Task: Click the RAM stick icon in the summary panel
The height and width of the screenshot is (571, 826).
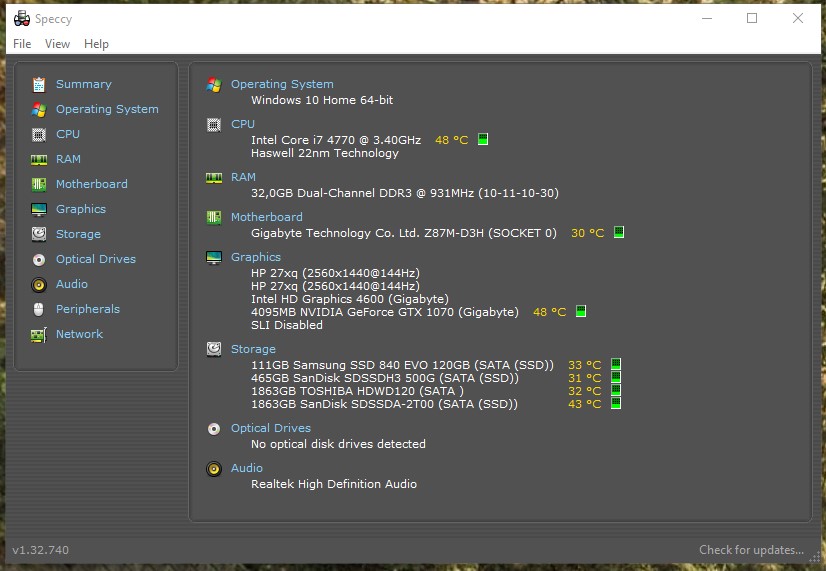Action: pos(213,178)
